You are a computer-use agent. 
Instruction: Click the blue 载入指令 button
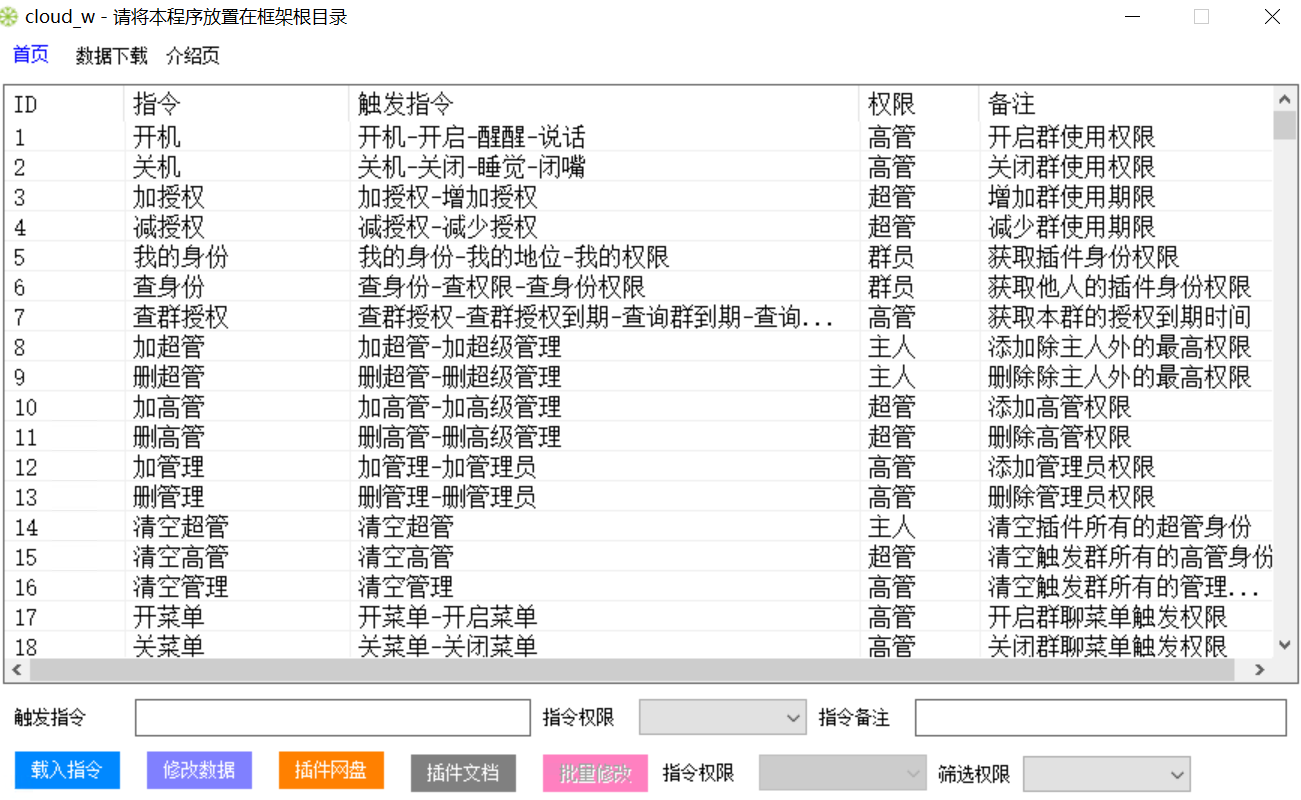(67, 770)
